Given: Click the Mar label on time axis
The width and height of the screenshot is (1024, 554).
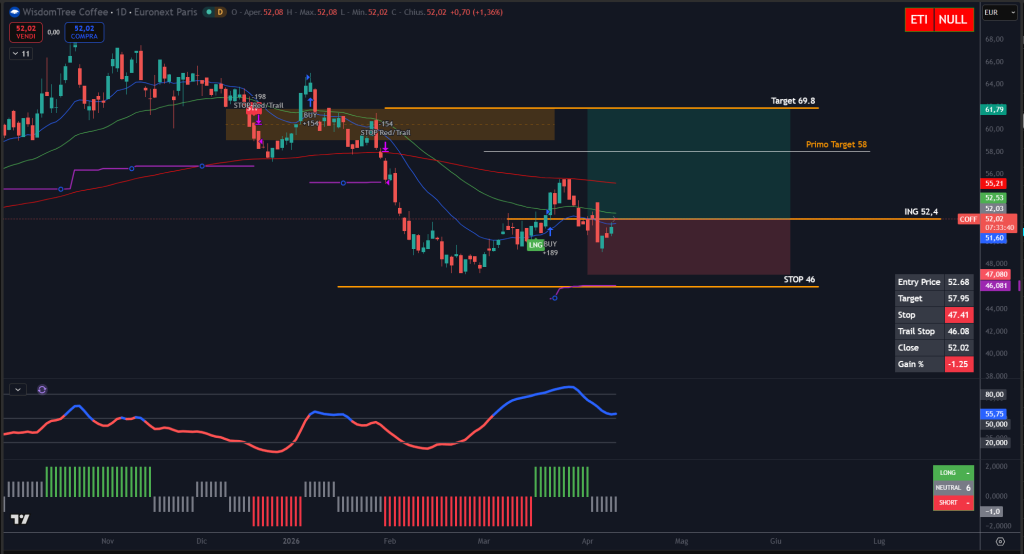Looking at the screenshot, I should [x=484, y=542].
